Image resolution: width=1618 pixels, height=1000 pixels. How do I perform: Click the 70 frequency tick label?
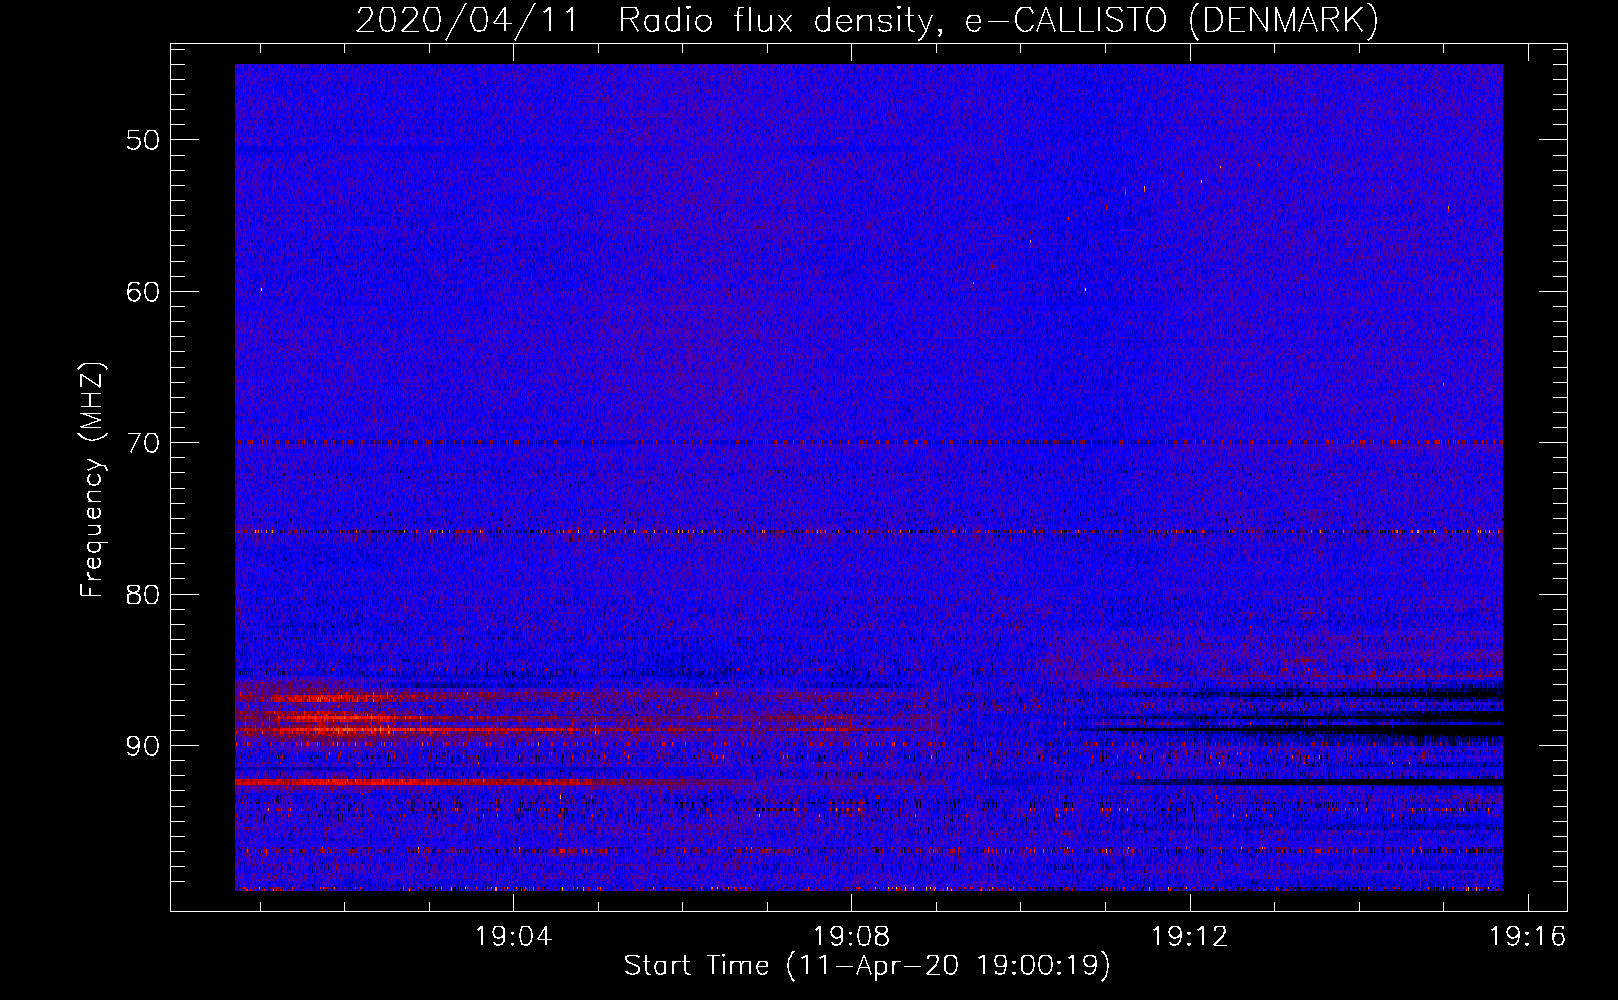pyautogui.click(x=143, y=442)
